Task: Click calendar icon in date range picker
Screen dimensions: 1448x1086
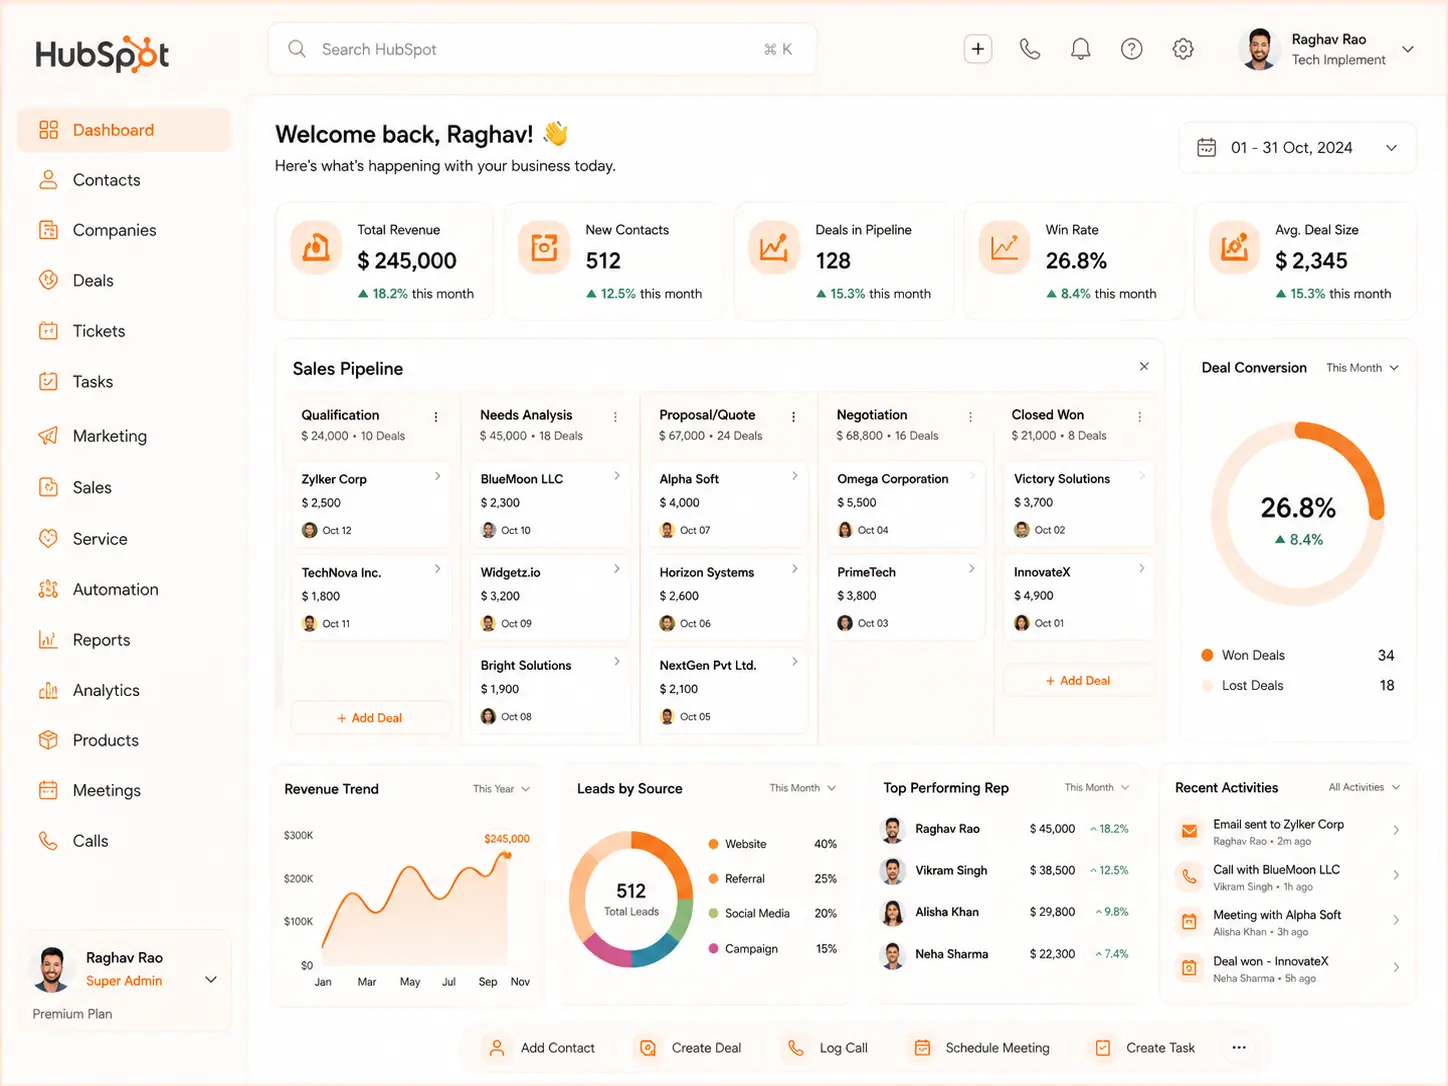Action: tap(1207, 148)
